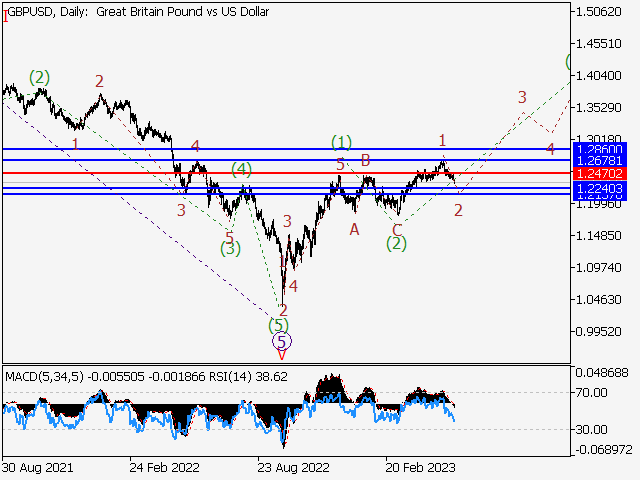Select the red B correction label
This screenshot has width=640, height=480.
point(366,160)
